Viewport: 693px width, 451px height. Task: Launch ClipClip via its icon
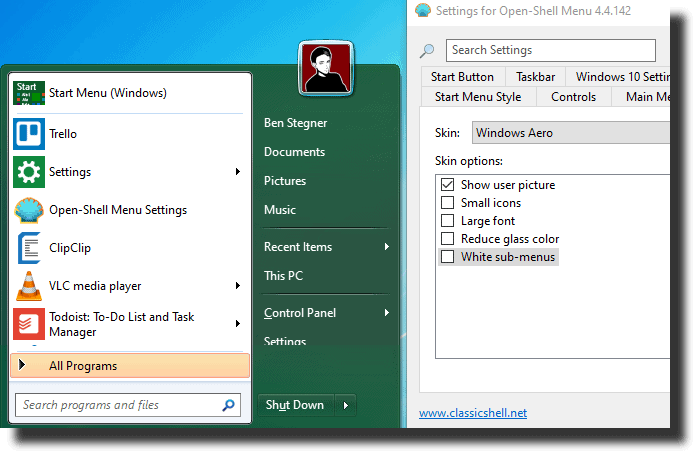point(29,248)
